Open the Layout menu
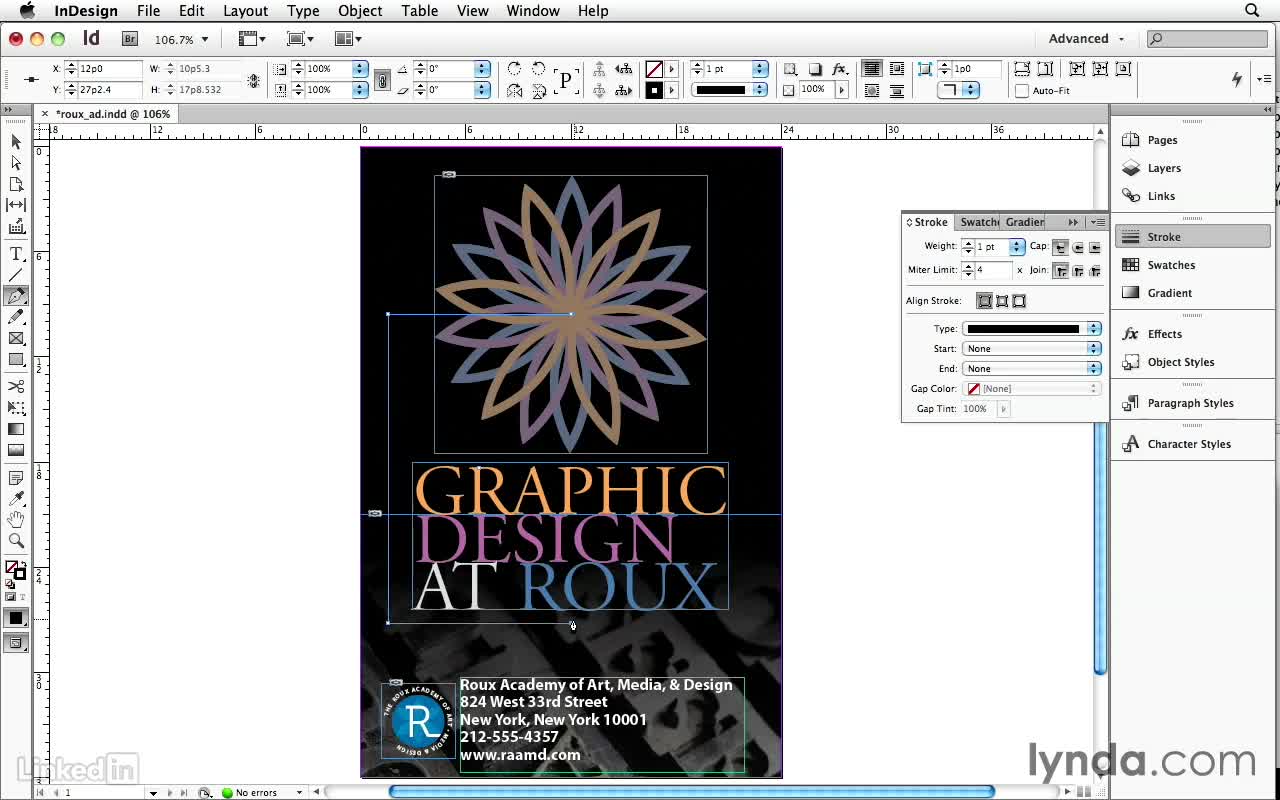The height and width of the screenshot is (800, 1280). [x=245, y=11]
